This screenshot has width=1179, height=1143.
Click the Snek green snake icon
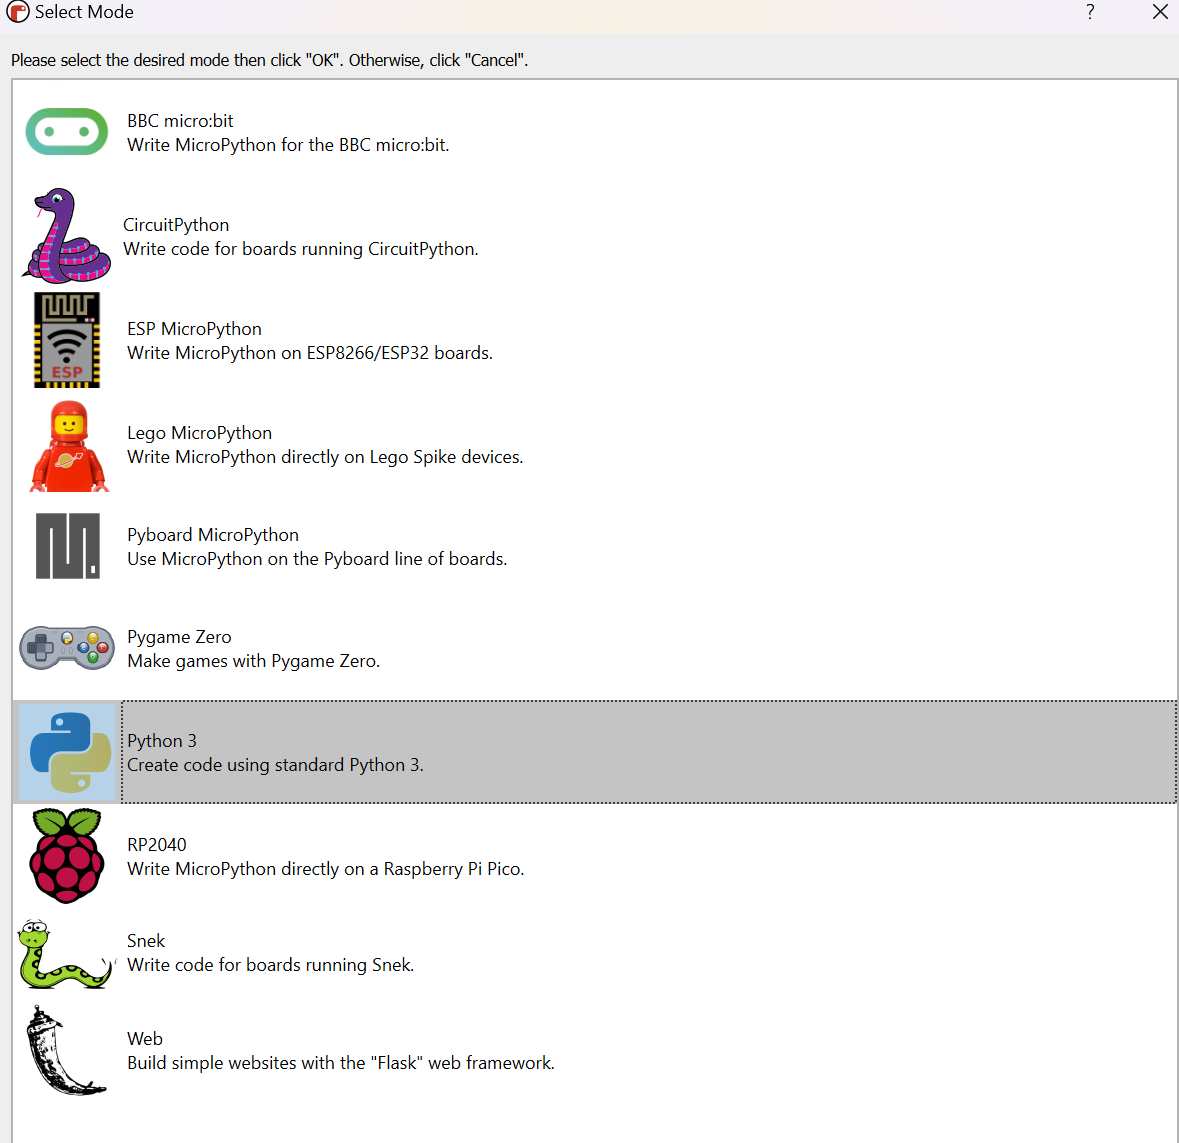point(66,954)
